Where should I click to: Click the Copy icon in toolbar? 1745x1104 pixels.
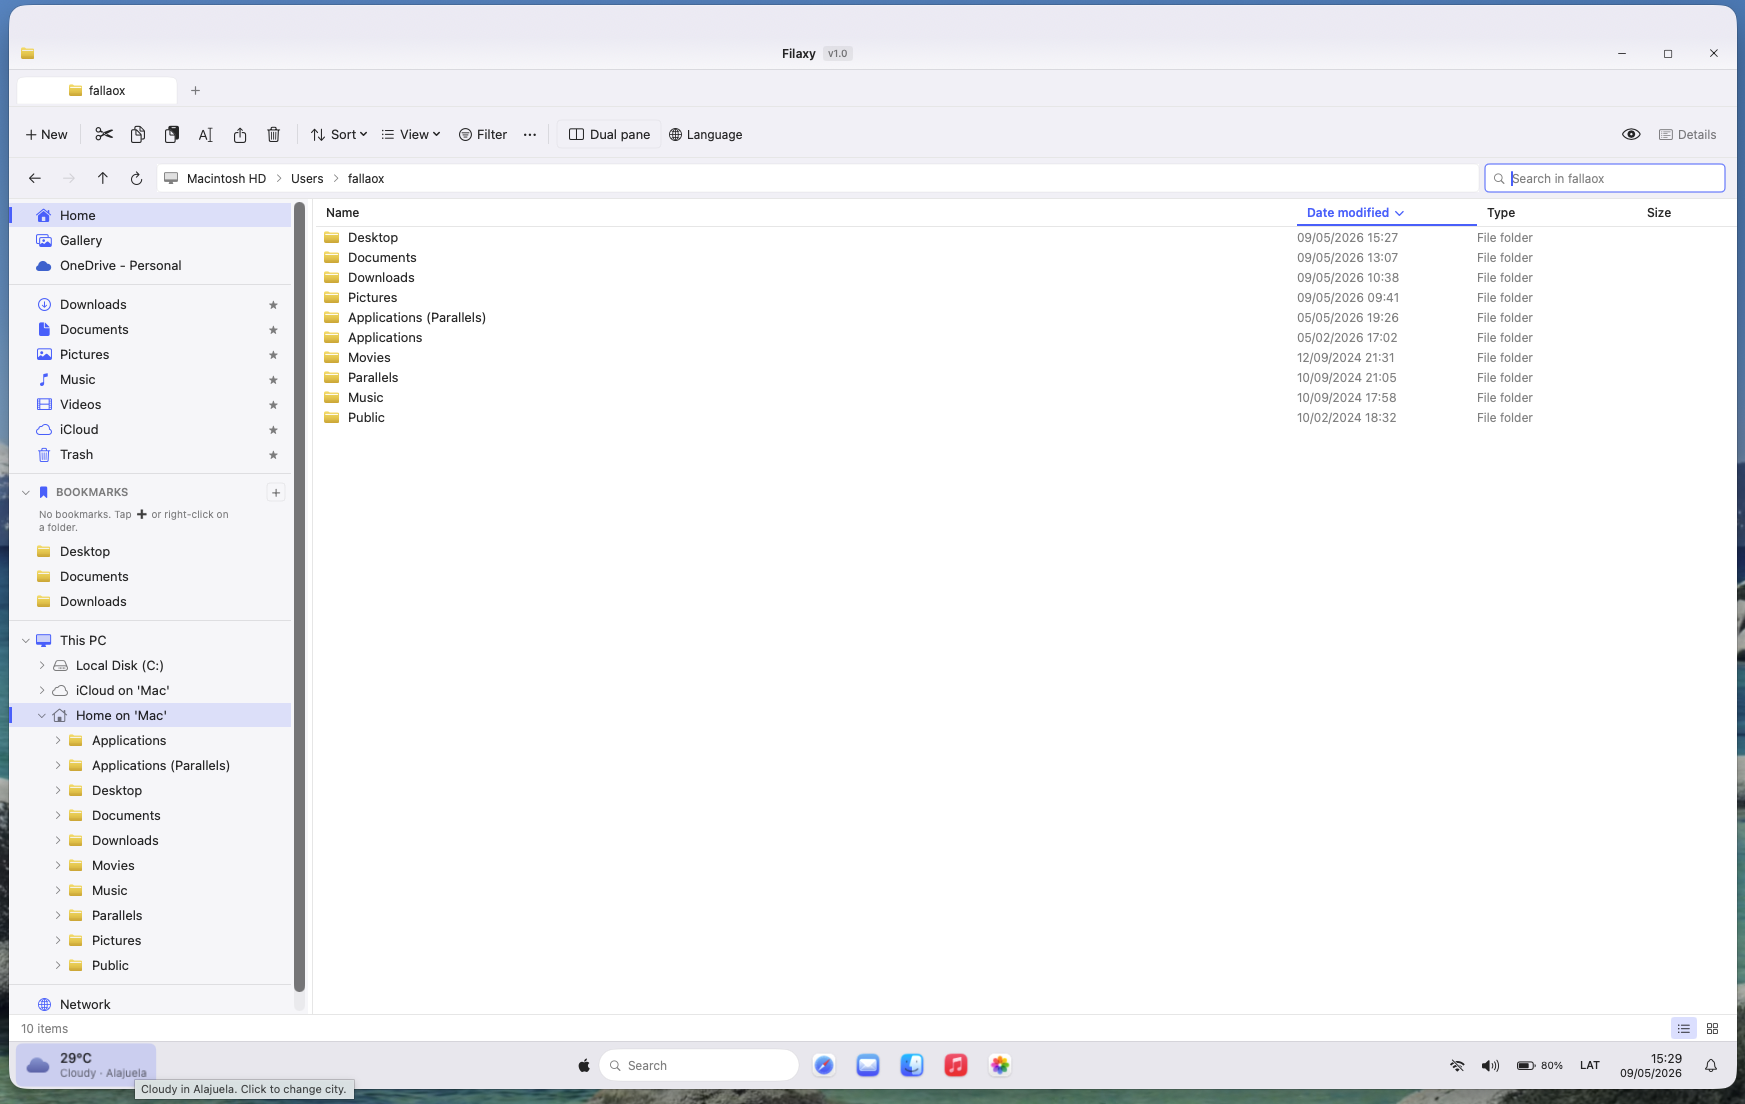[138, 134]
